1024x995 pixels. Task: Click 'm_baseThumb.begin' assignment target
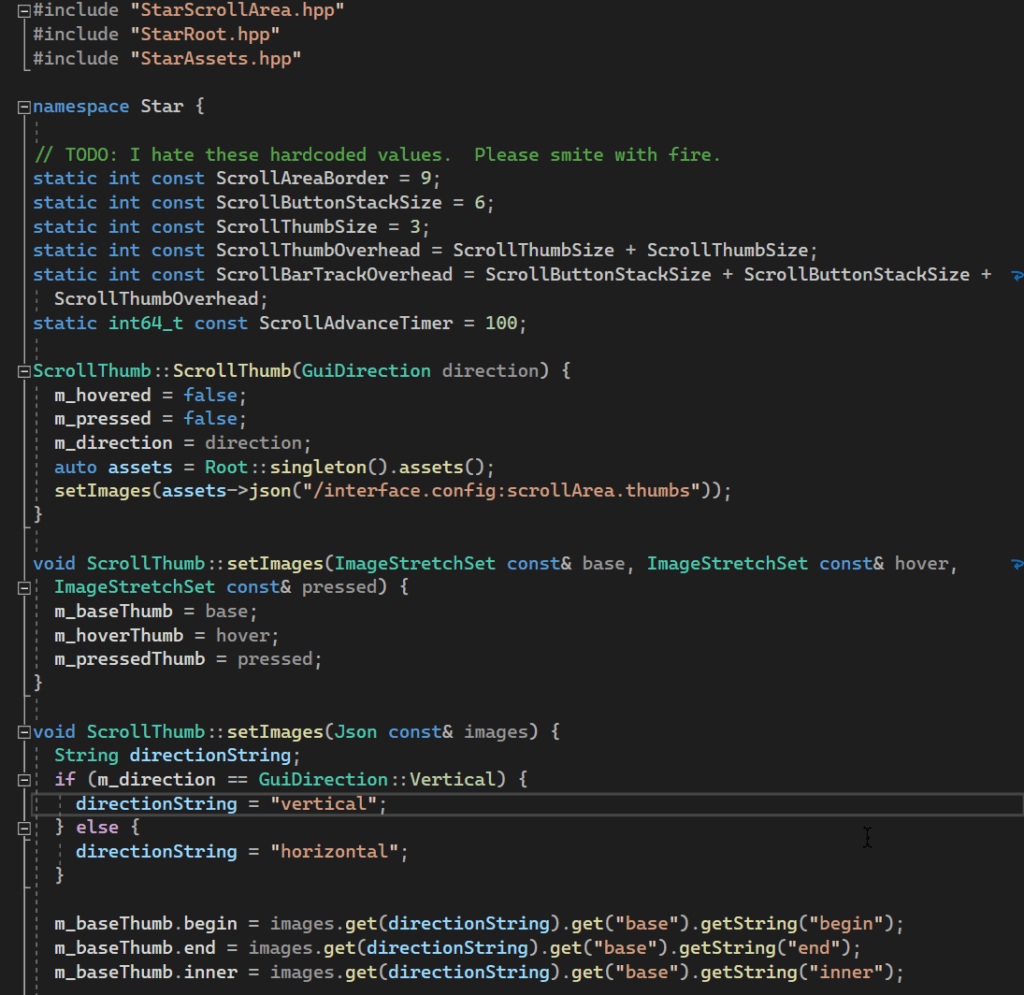146,923
